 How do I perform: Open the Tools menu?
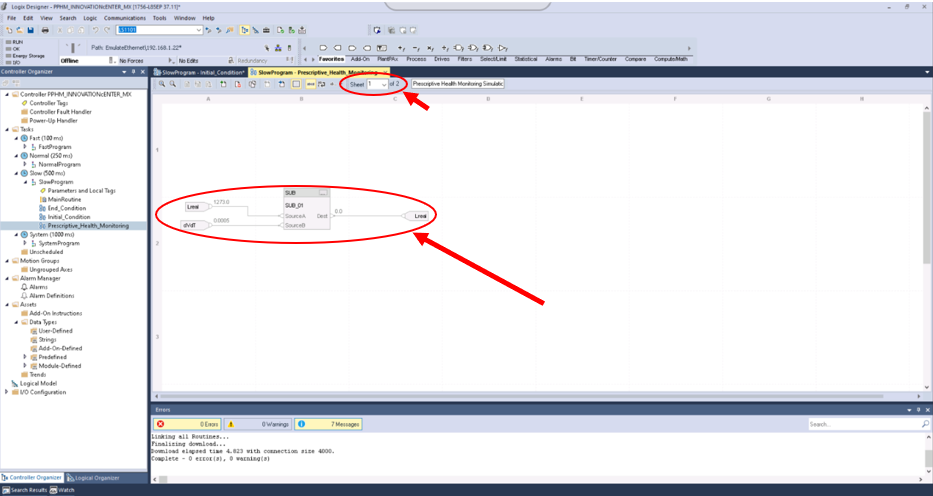[x=159, y=18]
